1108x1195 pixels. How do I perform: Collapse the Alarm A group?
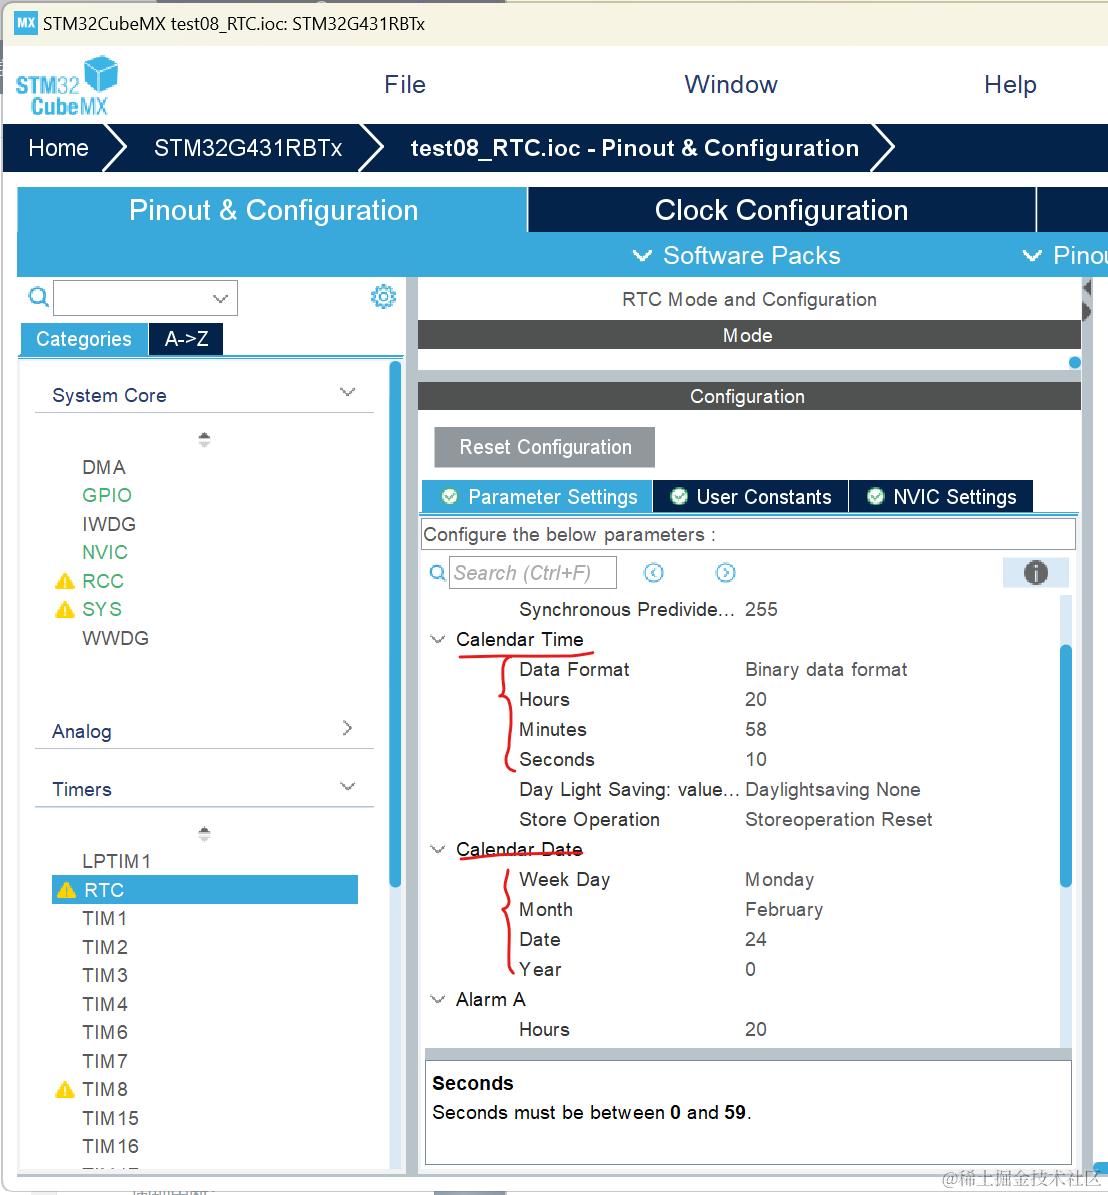[x=437, y=999]
